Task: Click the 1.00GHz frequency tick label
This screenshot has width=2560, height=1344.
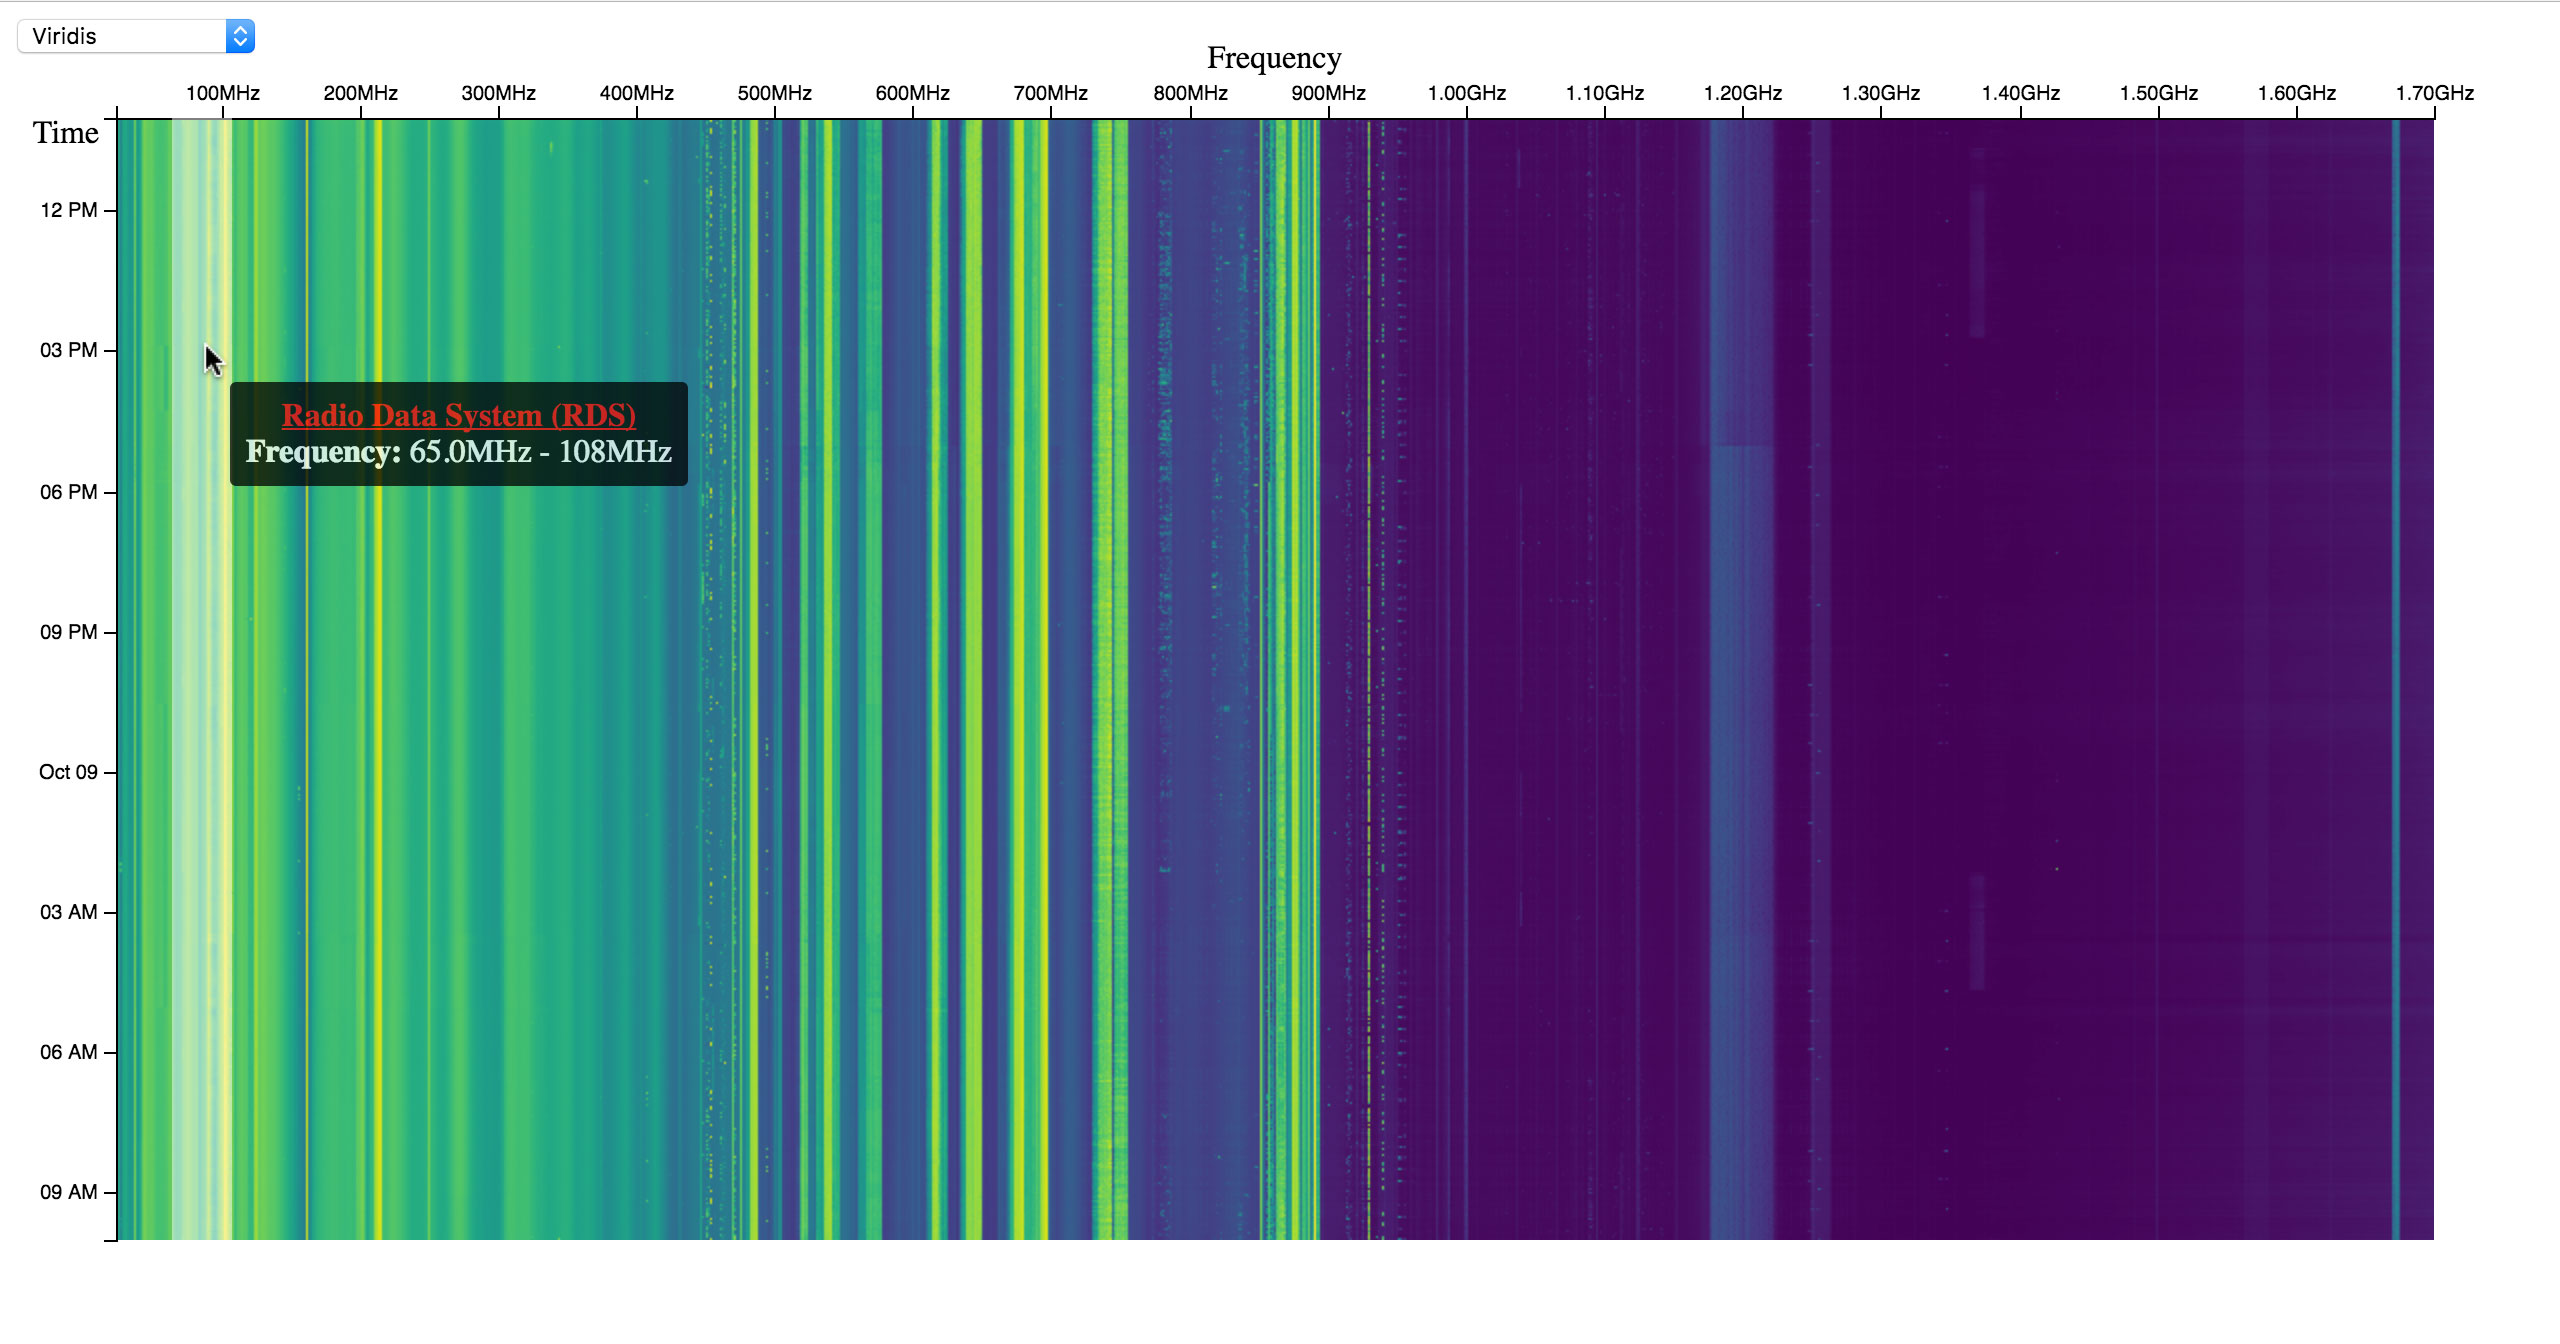Action: (1466, 93)
